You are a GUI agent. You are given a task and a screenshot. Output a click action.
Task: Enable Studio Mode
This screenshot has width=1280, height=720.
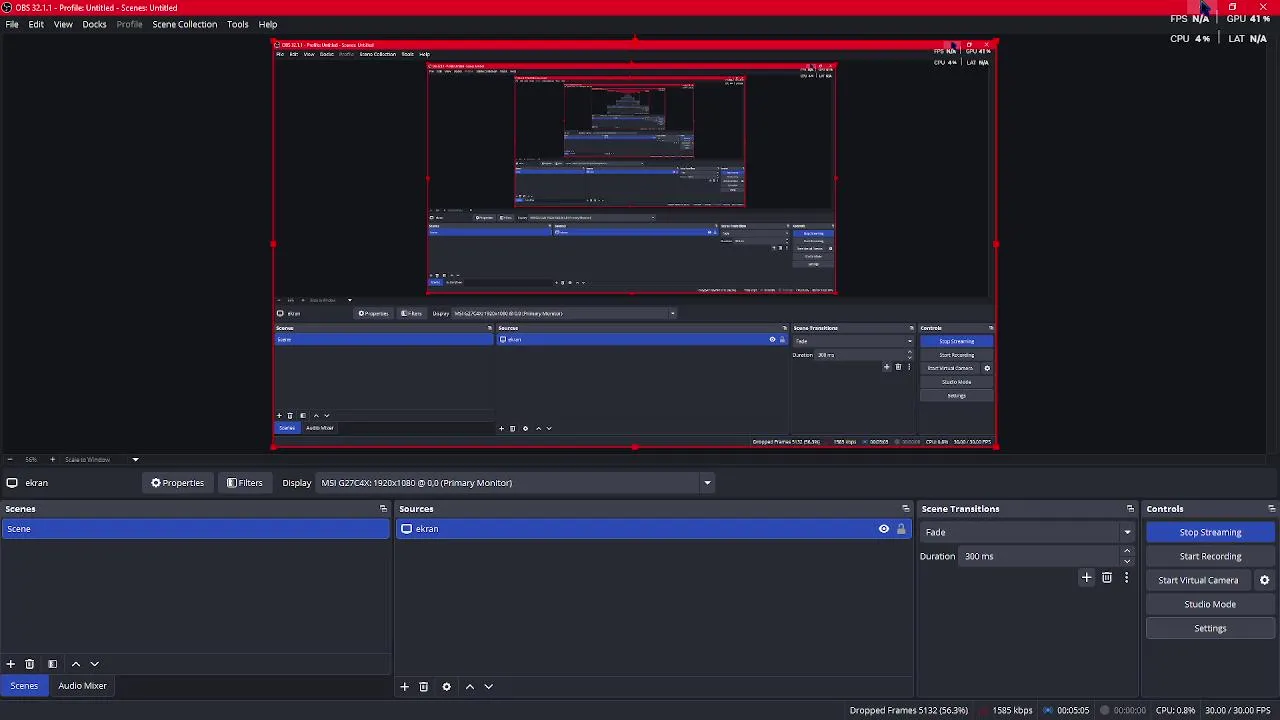(x=1210, y=604)
